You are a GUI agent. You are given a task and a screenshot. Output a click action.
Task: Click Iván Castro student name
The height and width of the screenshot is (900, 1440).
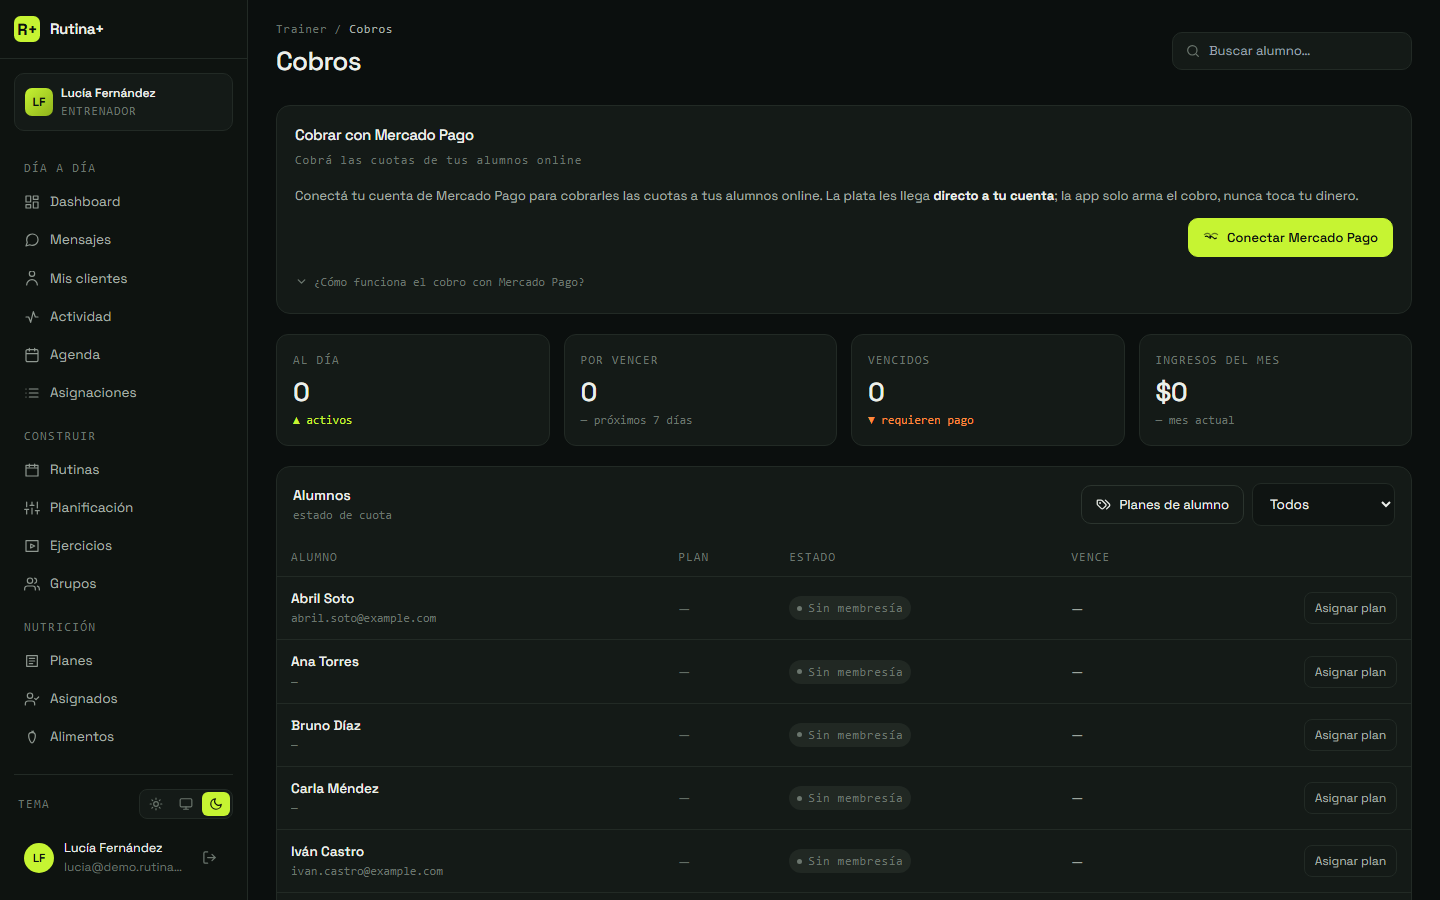[x=327, y=852]
